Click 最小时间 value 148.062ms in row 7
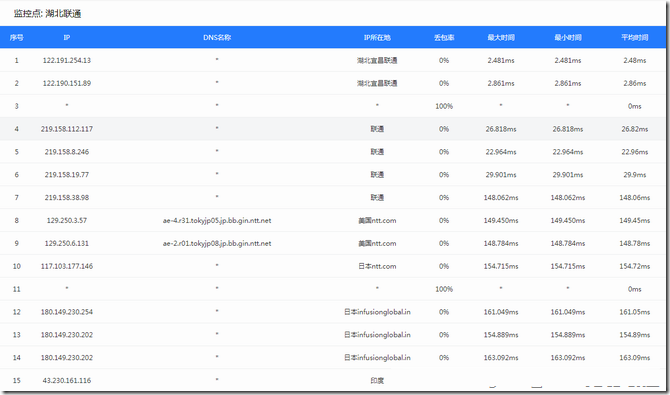670x395 pixels. click(x=568, y=198)
